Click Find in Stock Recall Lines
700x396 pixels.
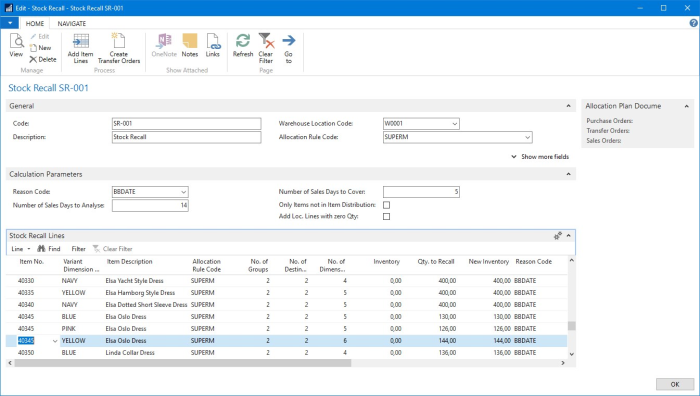pos(49,249)
